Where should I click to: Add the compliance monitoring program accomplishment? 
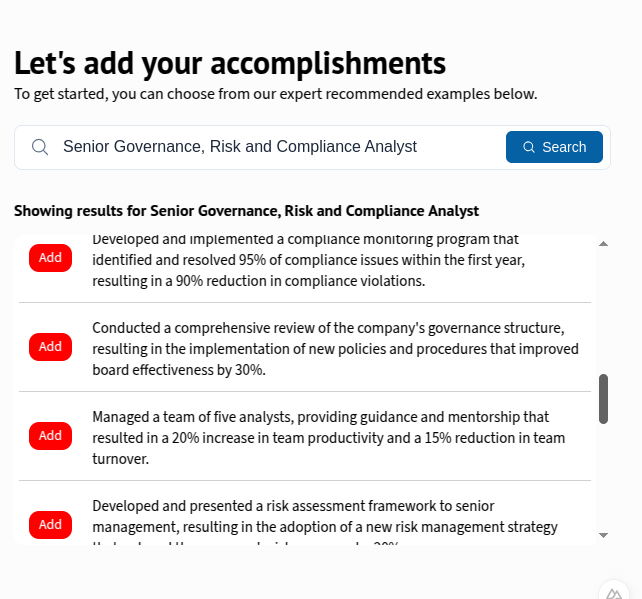50,258
